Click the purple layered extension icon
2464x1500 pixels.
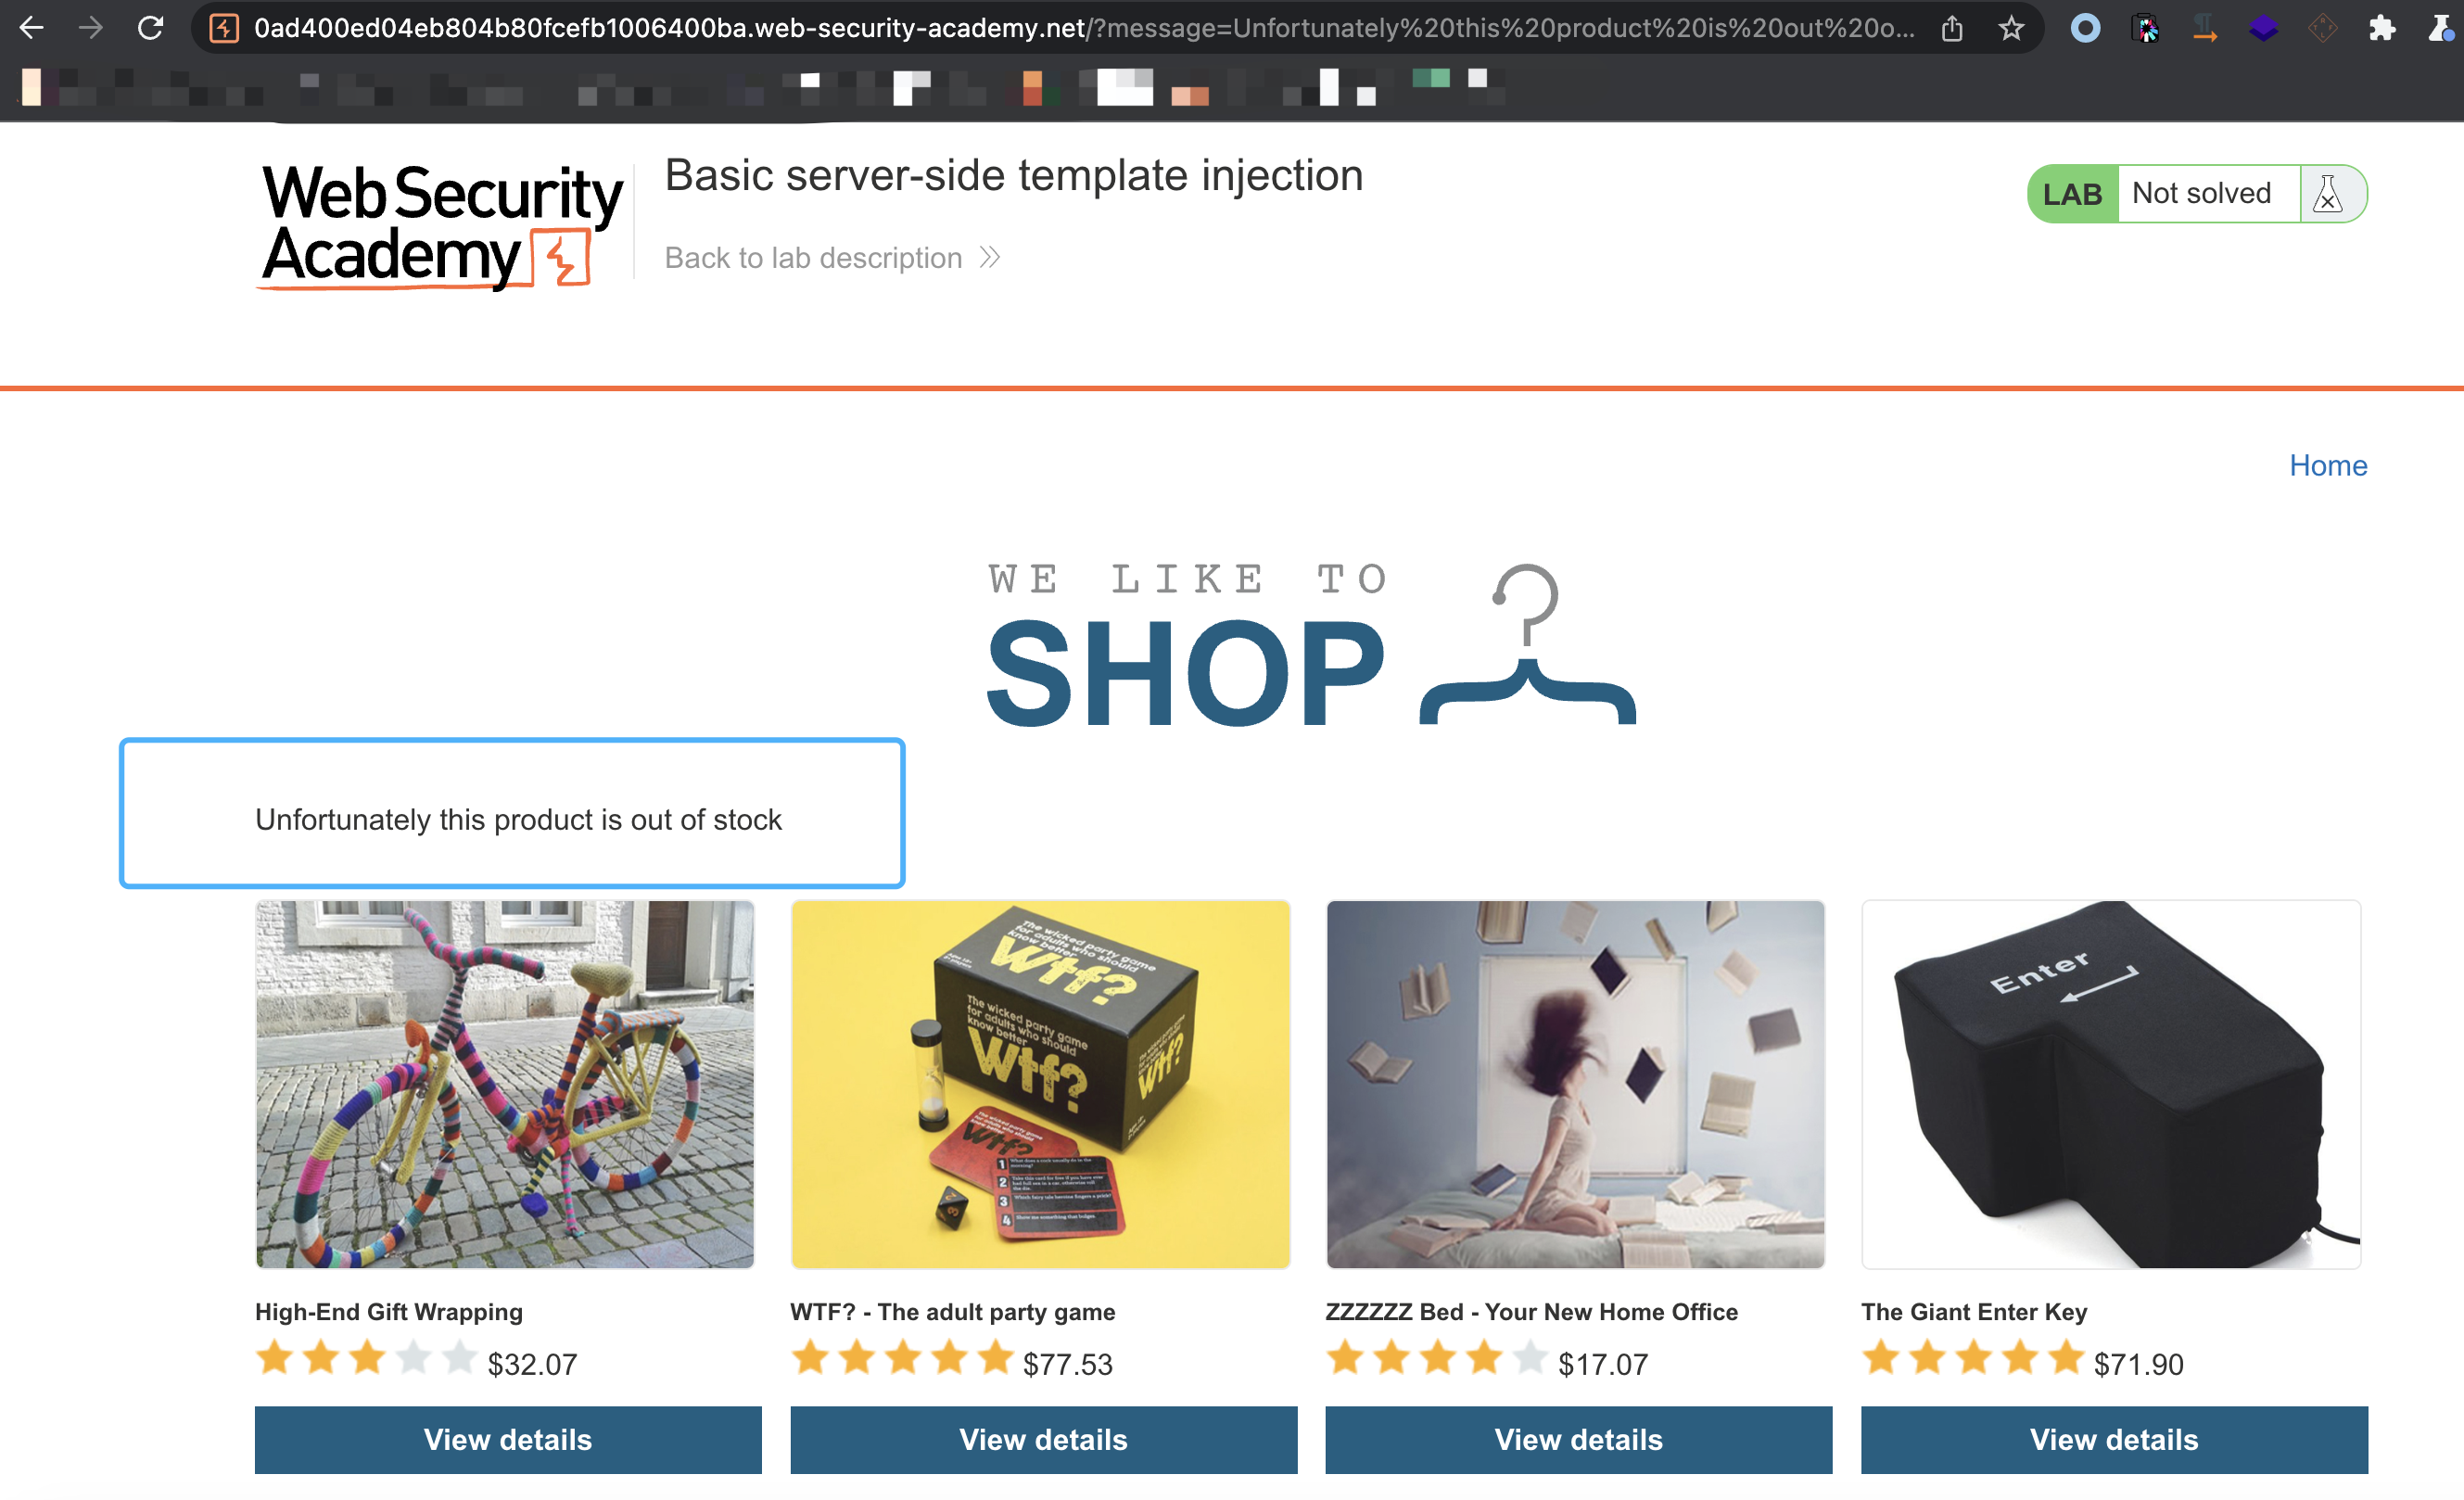(2263, 28)
